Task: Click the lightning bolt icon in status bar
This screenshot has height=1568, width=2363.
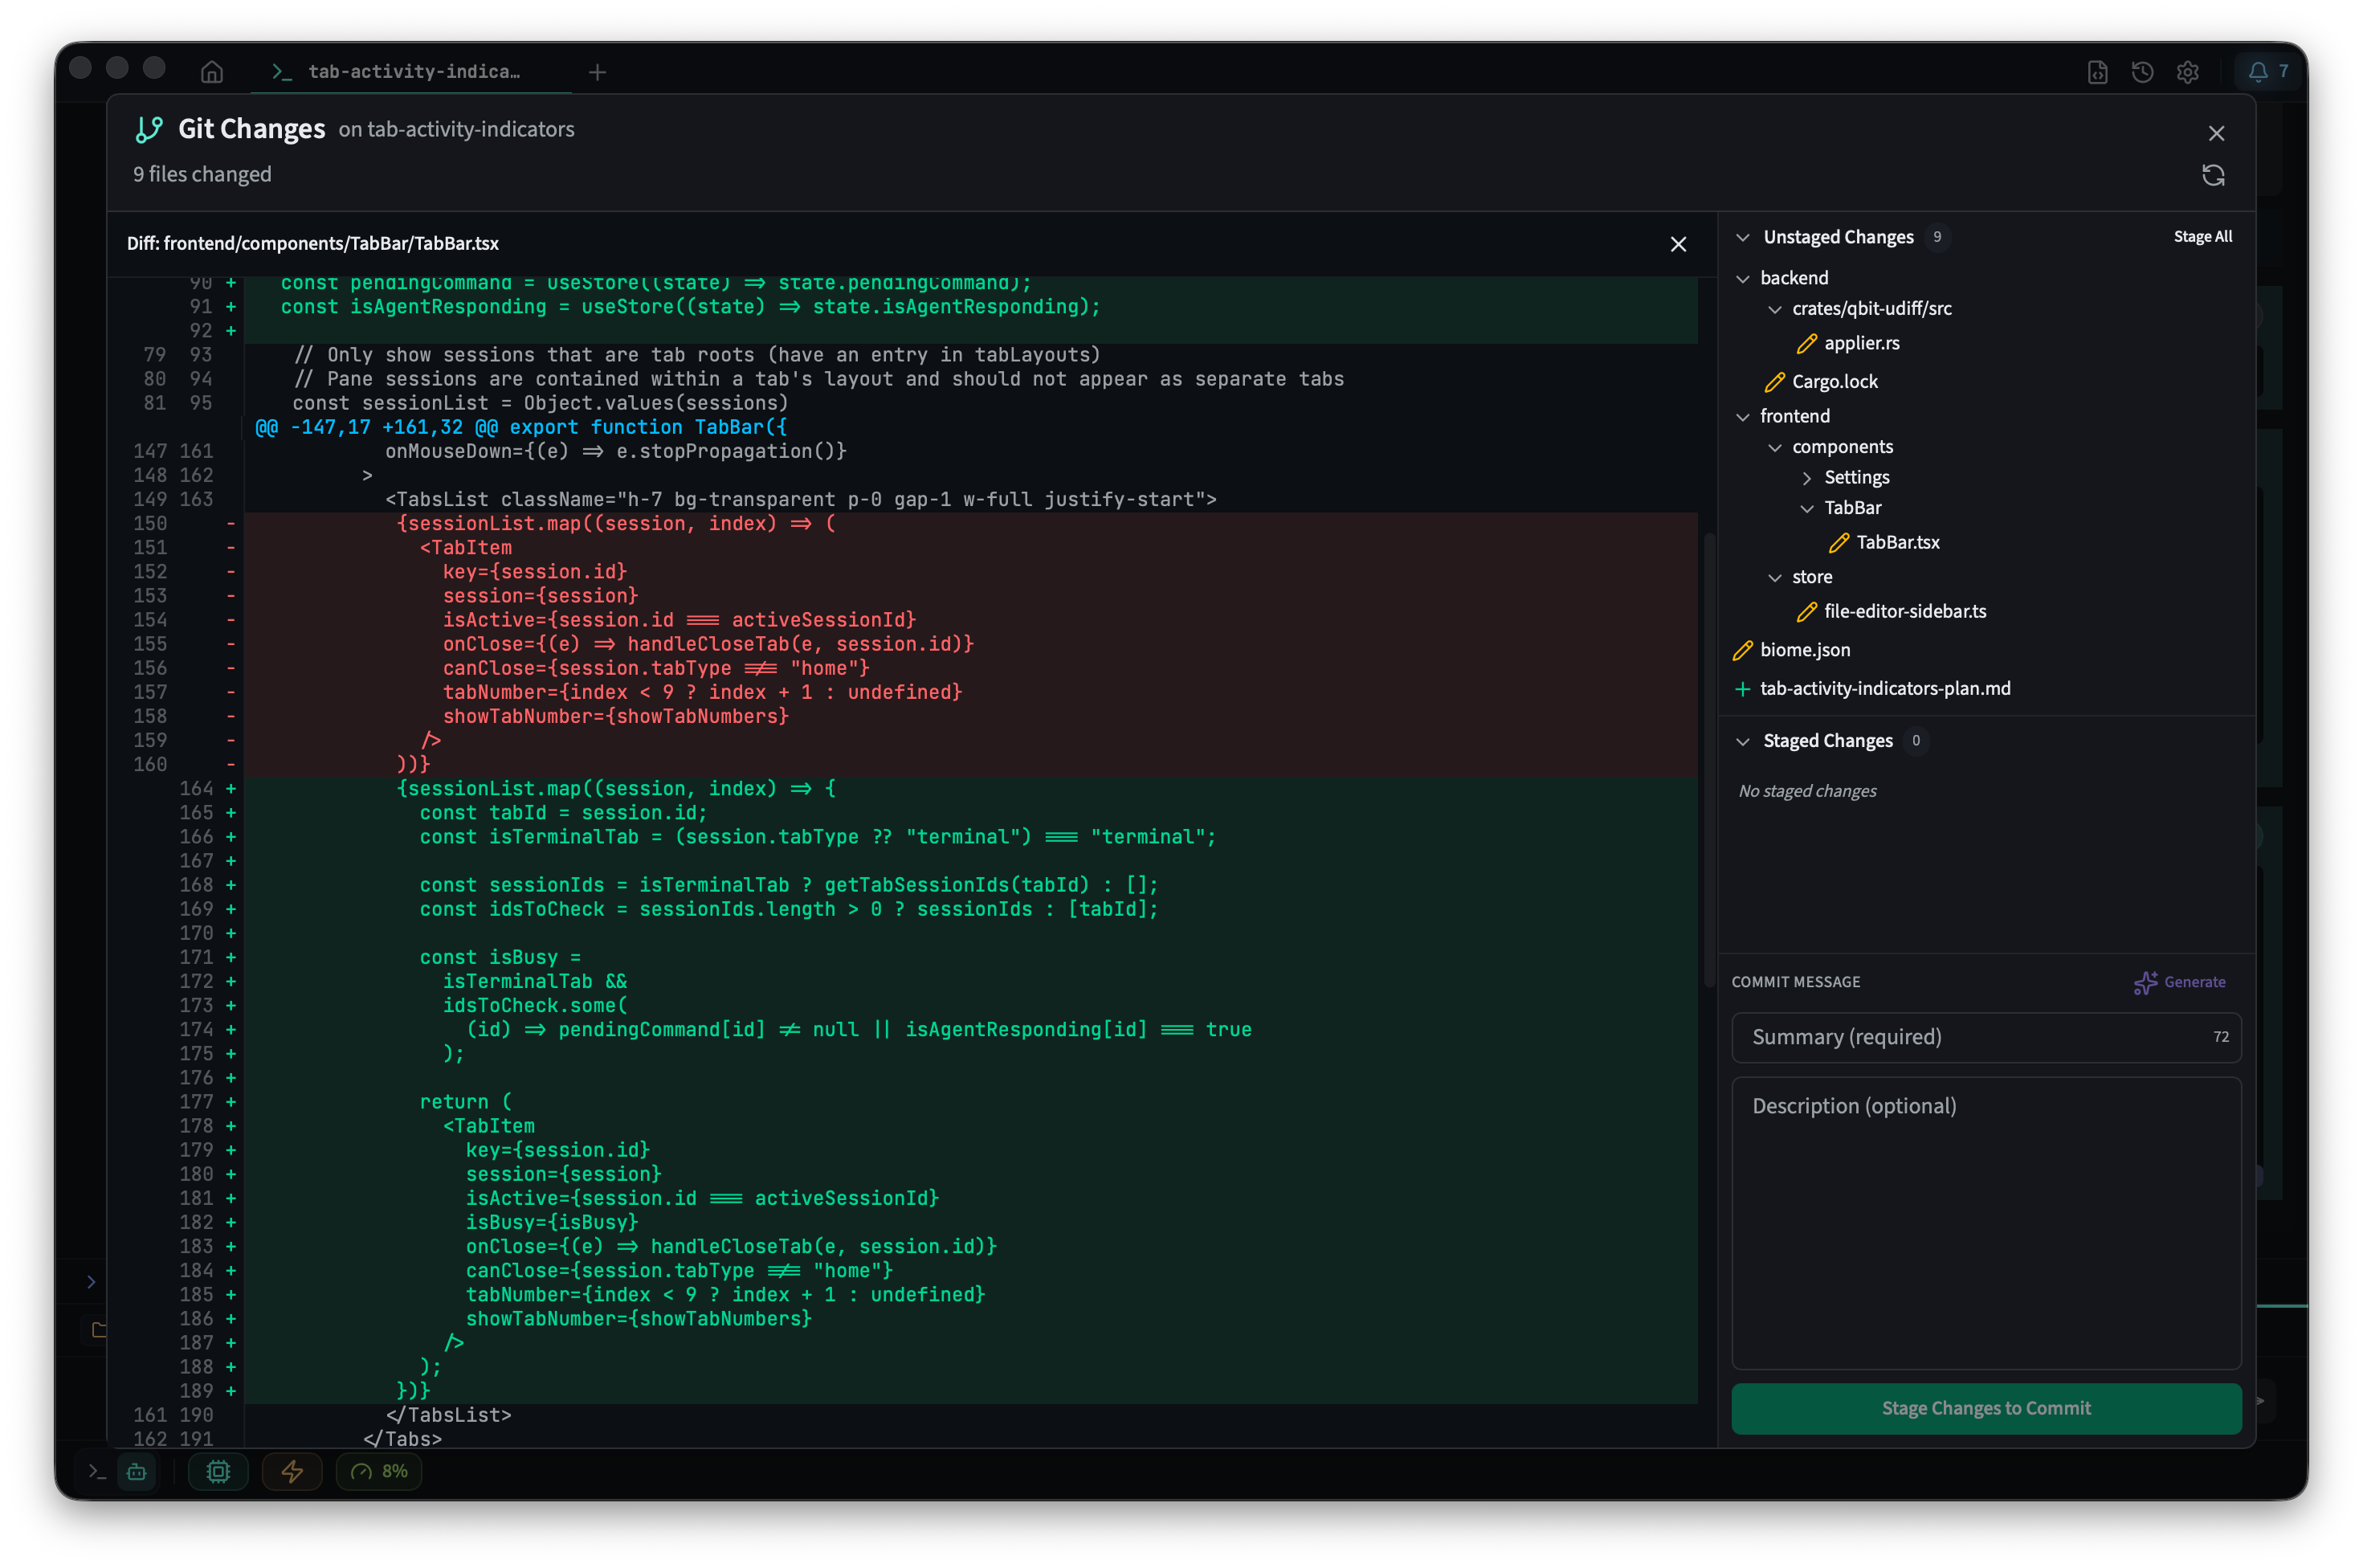Action: [292, 1471]
